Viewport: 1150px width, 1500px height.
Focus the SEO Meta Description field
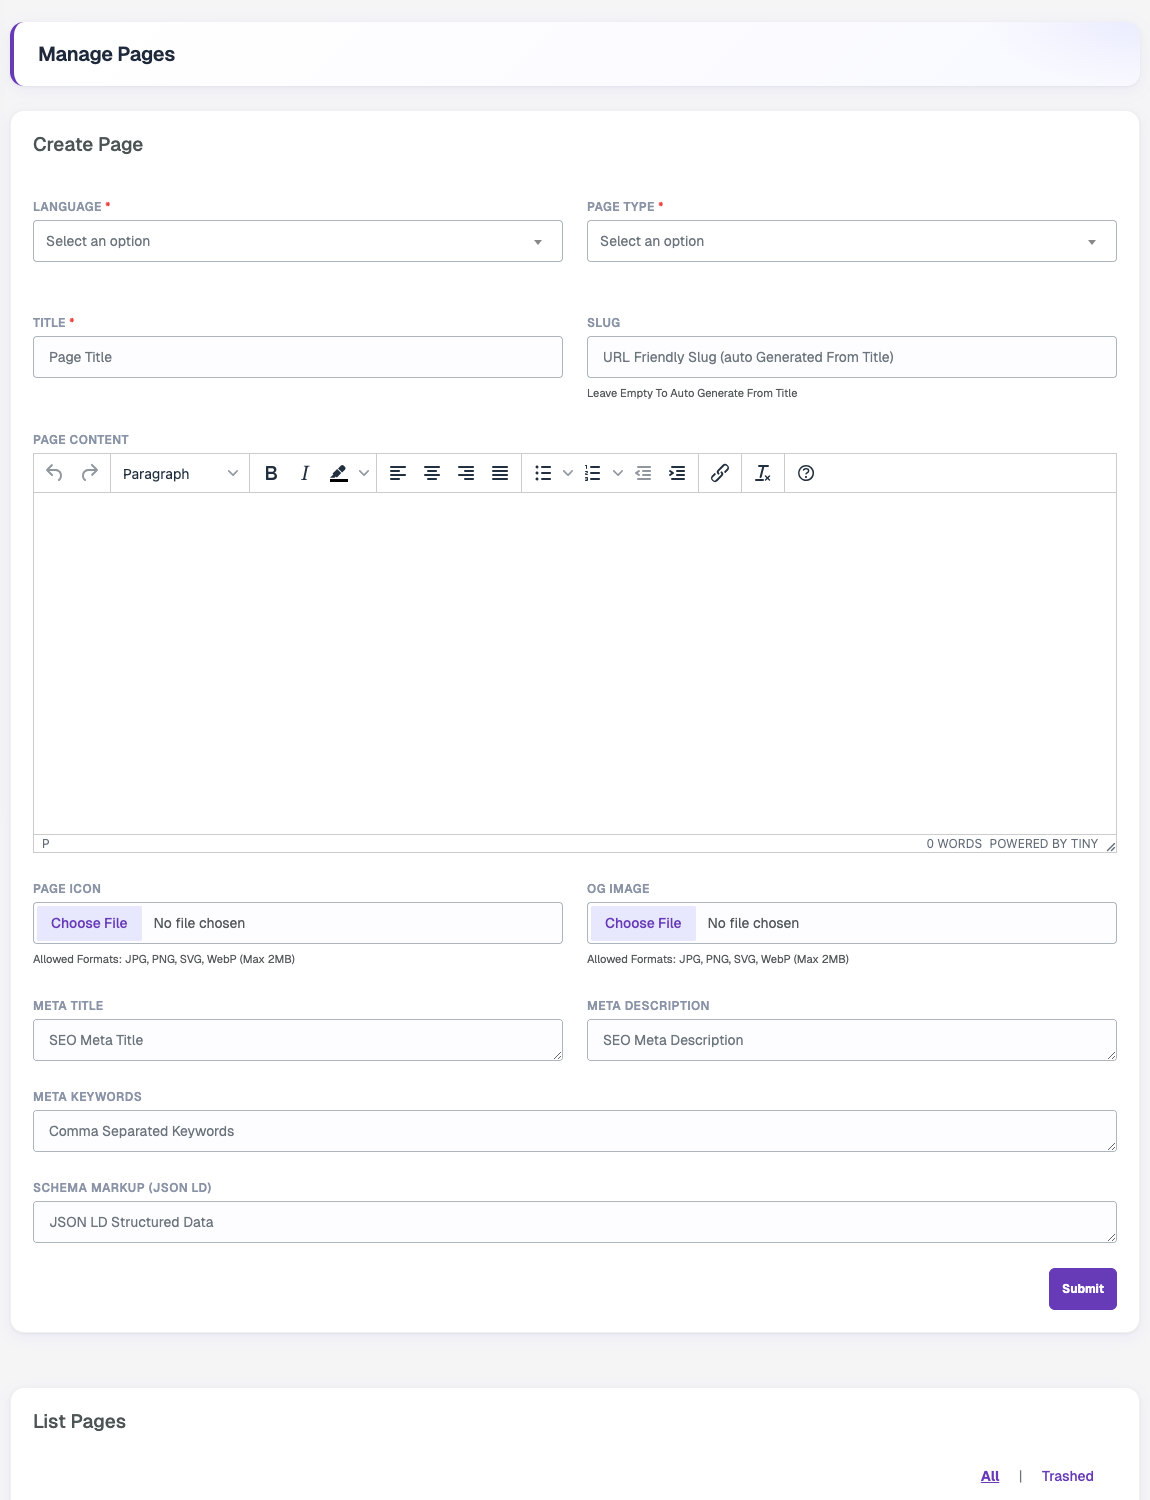coord(852,1040)
